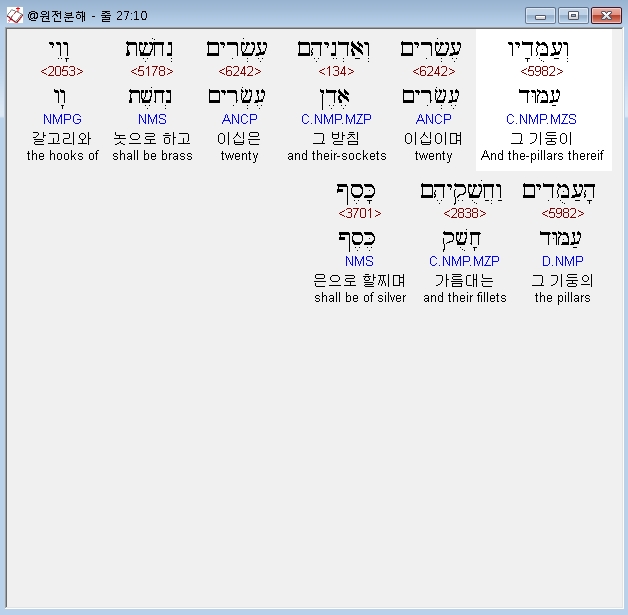Select the Korean gloss 이십이며
Viewport: 628px width, 615px height.
[433, 139]
